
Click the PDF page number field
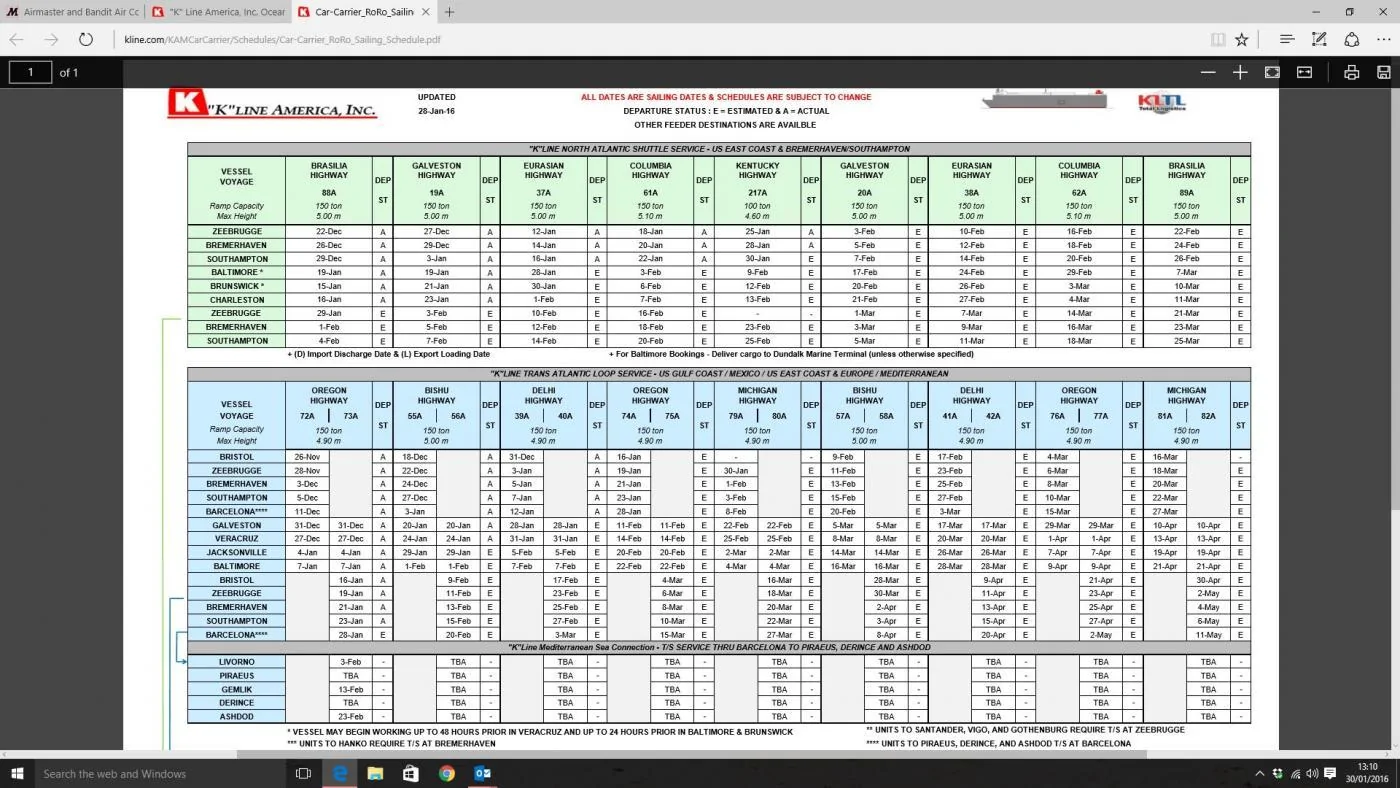30,72
